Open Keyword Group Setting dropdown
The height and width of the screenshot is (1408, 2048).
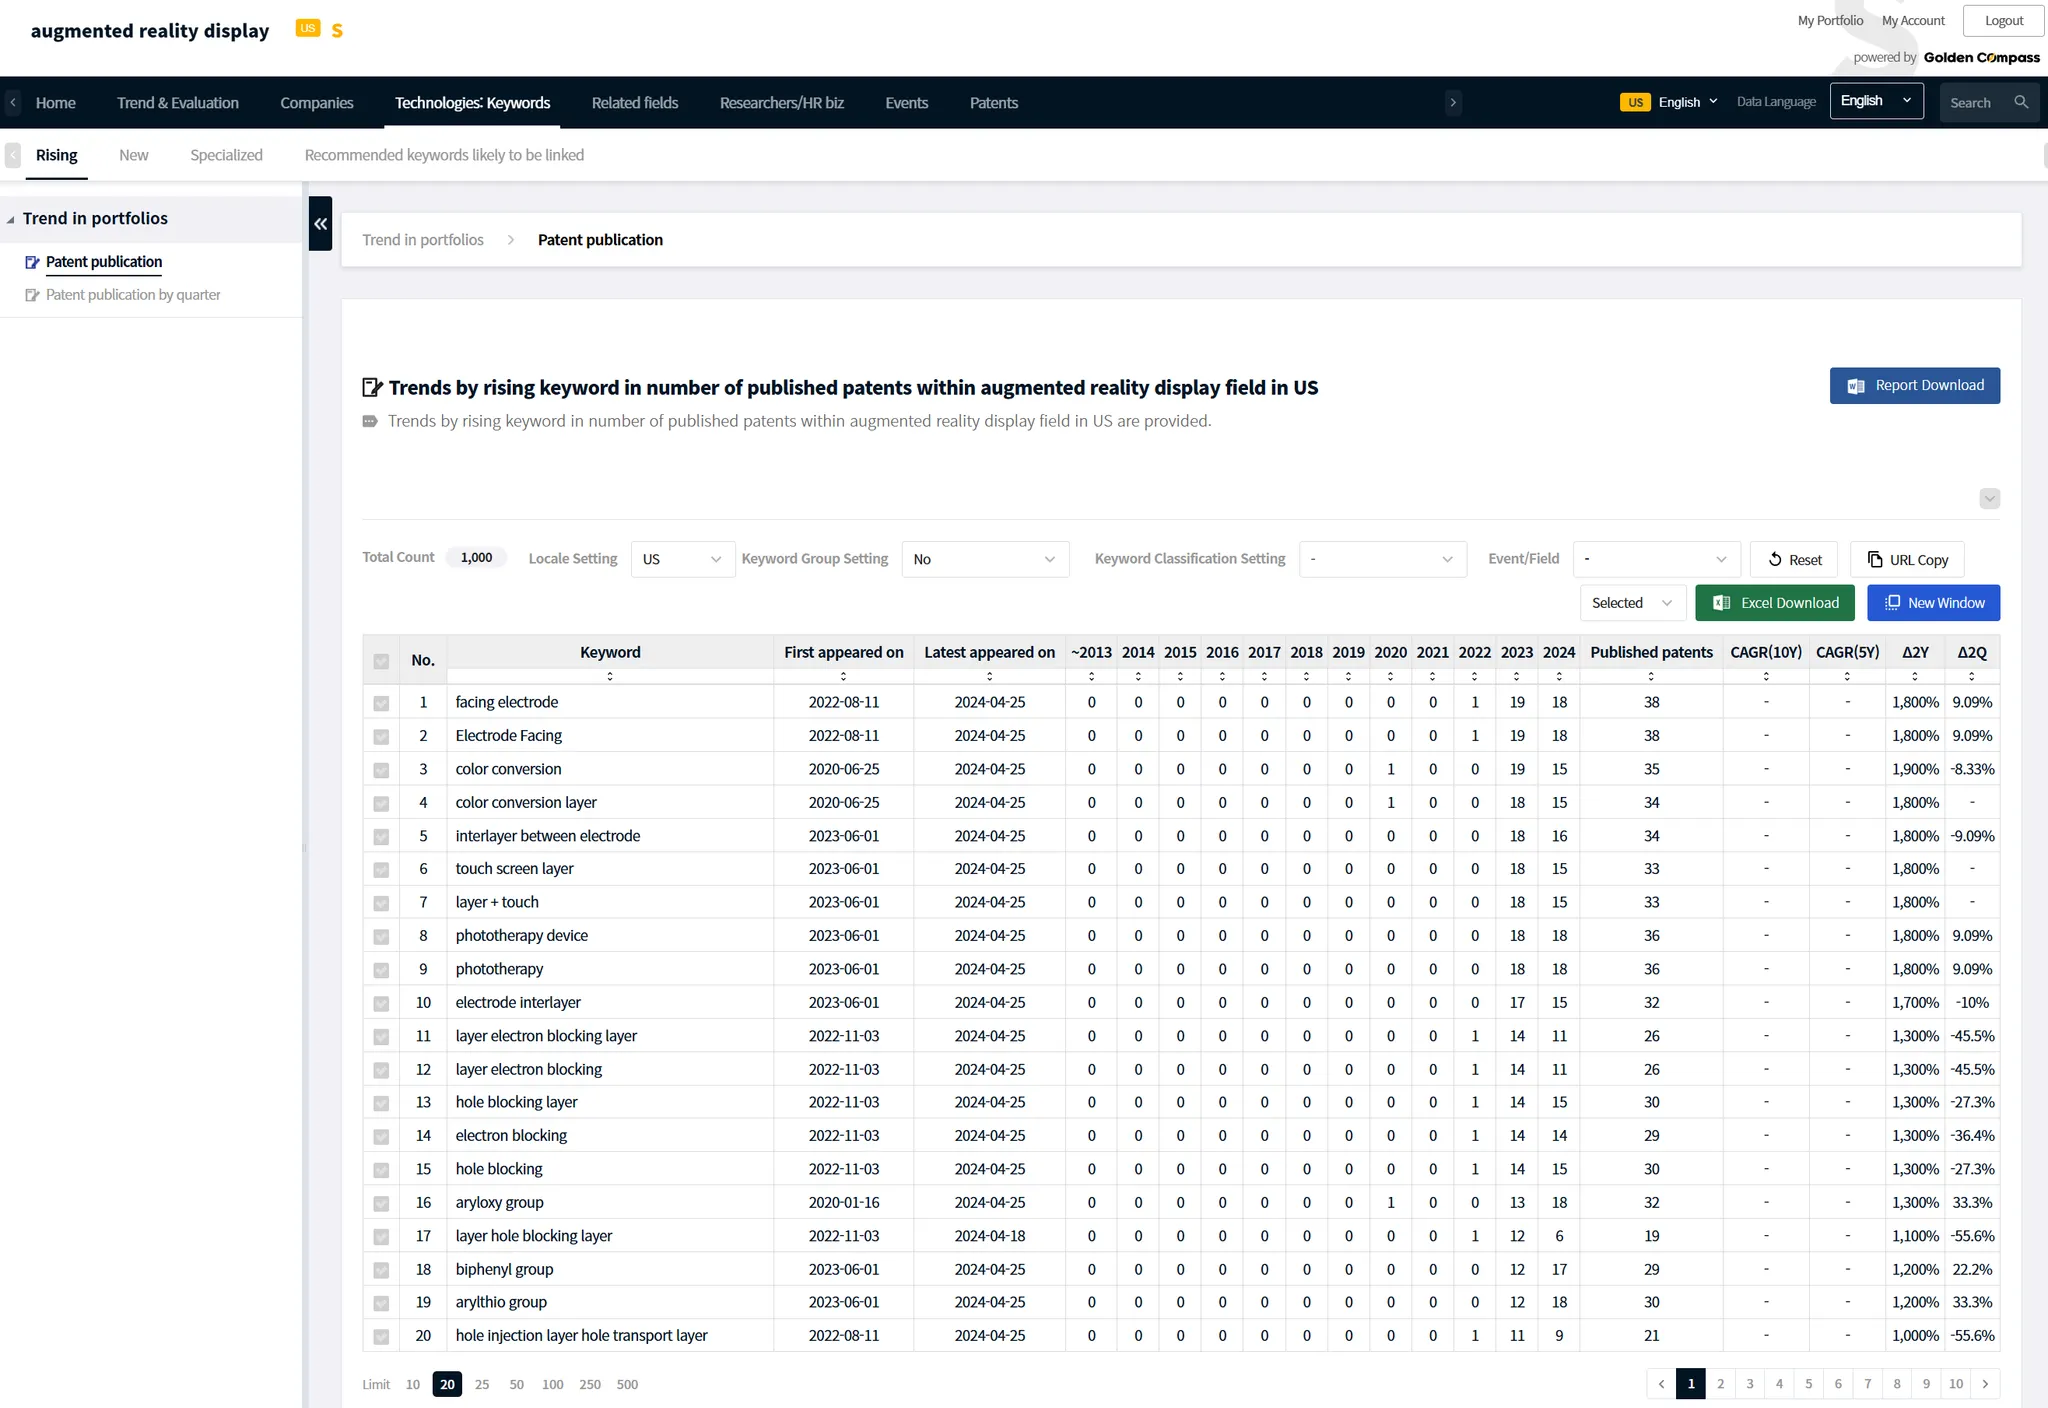984,559
